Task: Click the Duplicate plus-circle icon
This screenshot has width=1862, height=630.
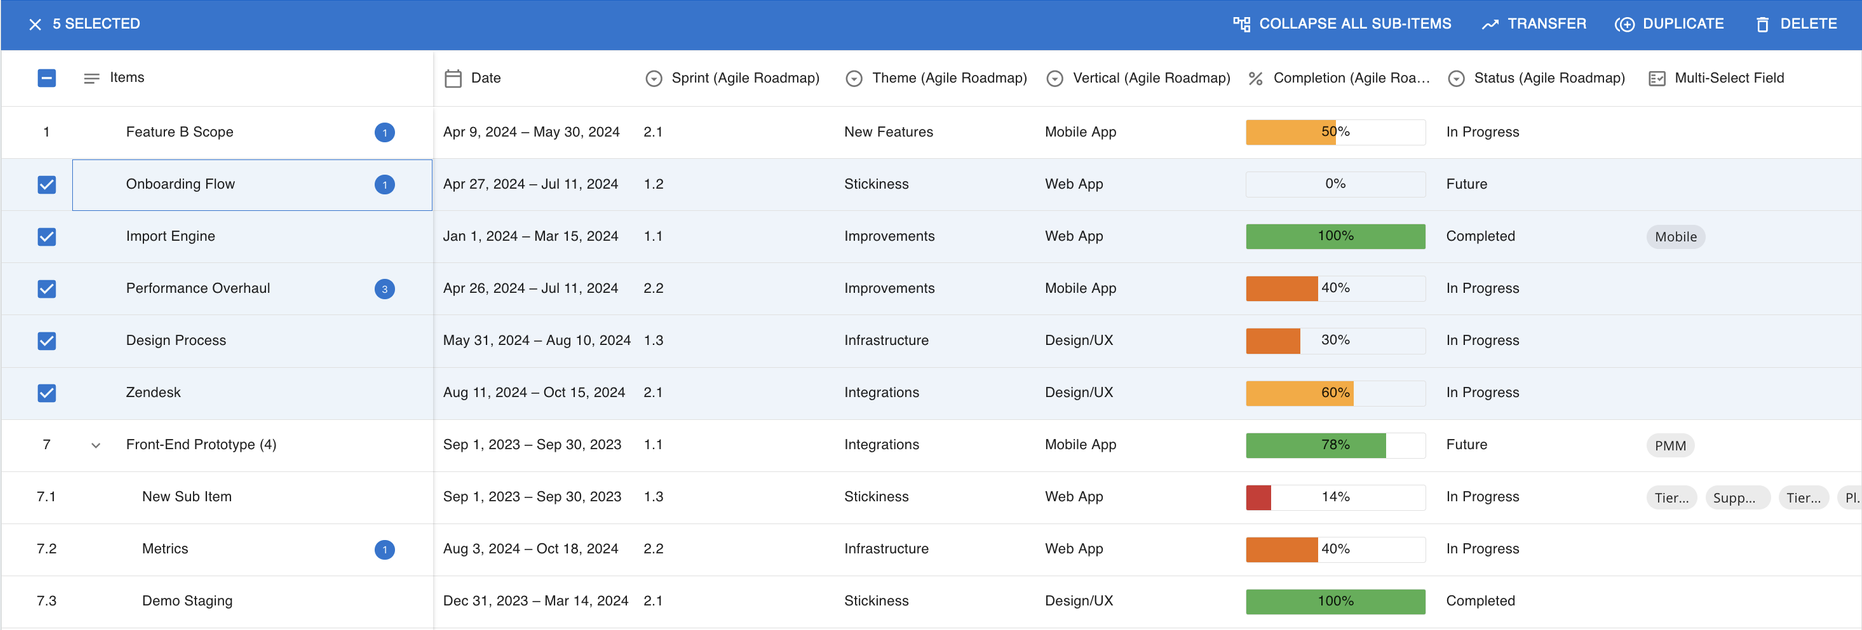Action: [x=1625, y=24]
